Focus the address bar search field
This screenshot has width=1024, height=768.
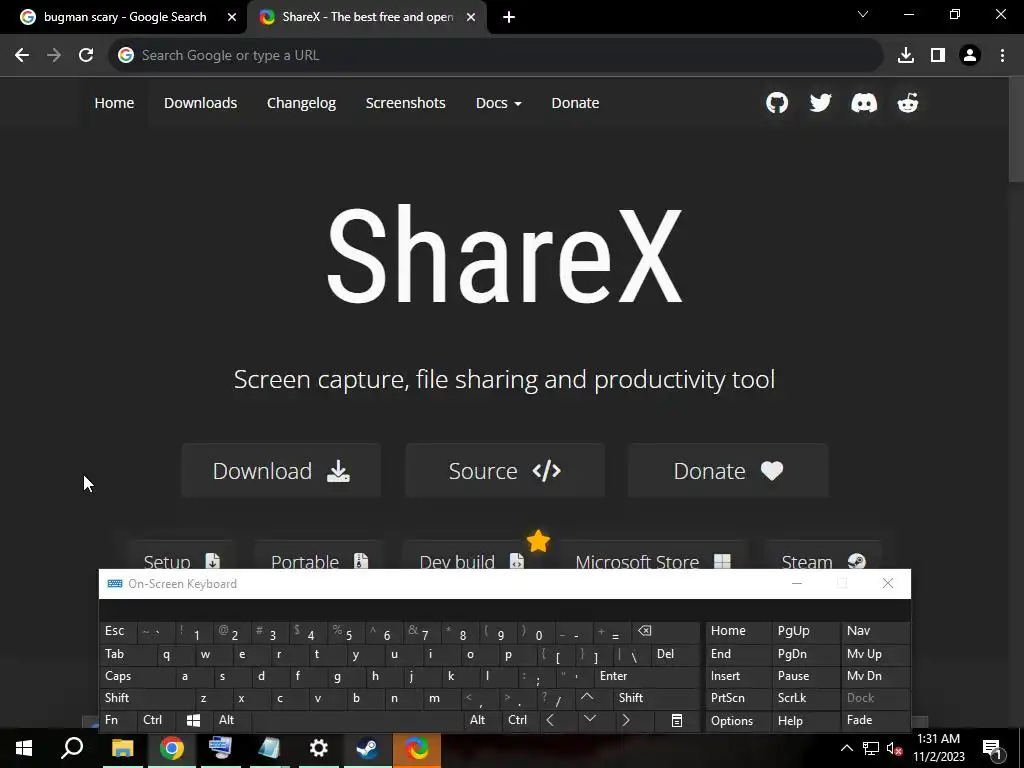click(x=496, y=55)
